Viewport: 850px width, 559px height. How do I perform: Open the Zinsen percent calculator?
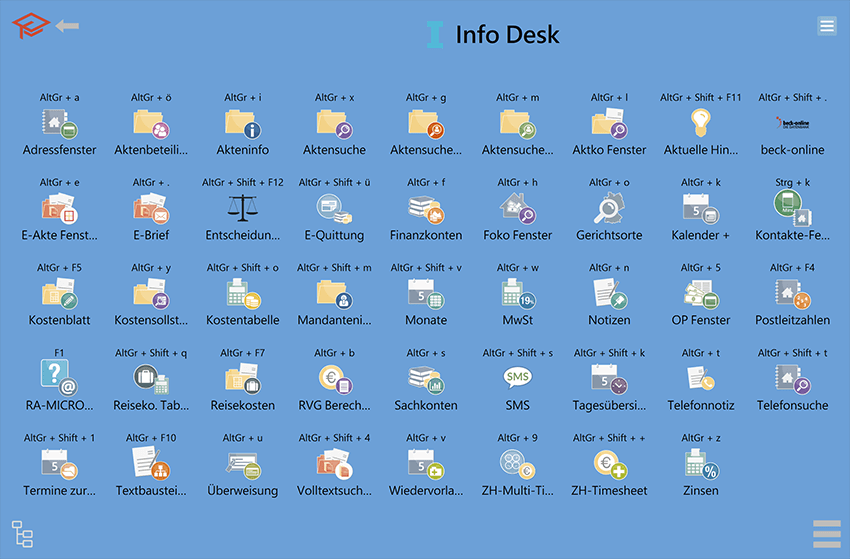click(700, 464)
